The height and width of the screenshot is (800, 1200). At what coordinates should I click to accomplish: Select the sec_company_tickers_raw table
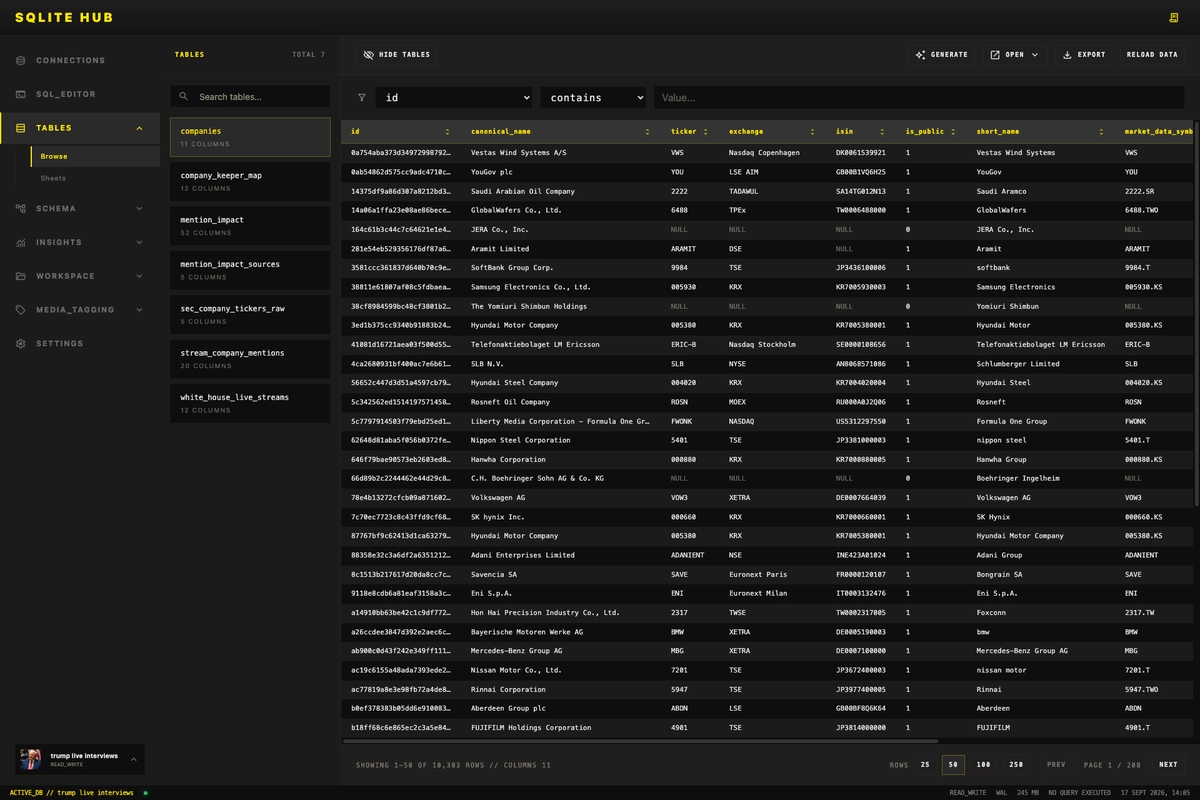[250, 315]
